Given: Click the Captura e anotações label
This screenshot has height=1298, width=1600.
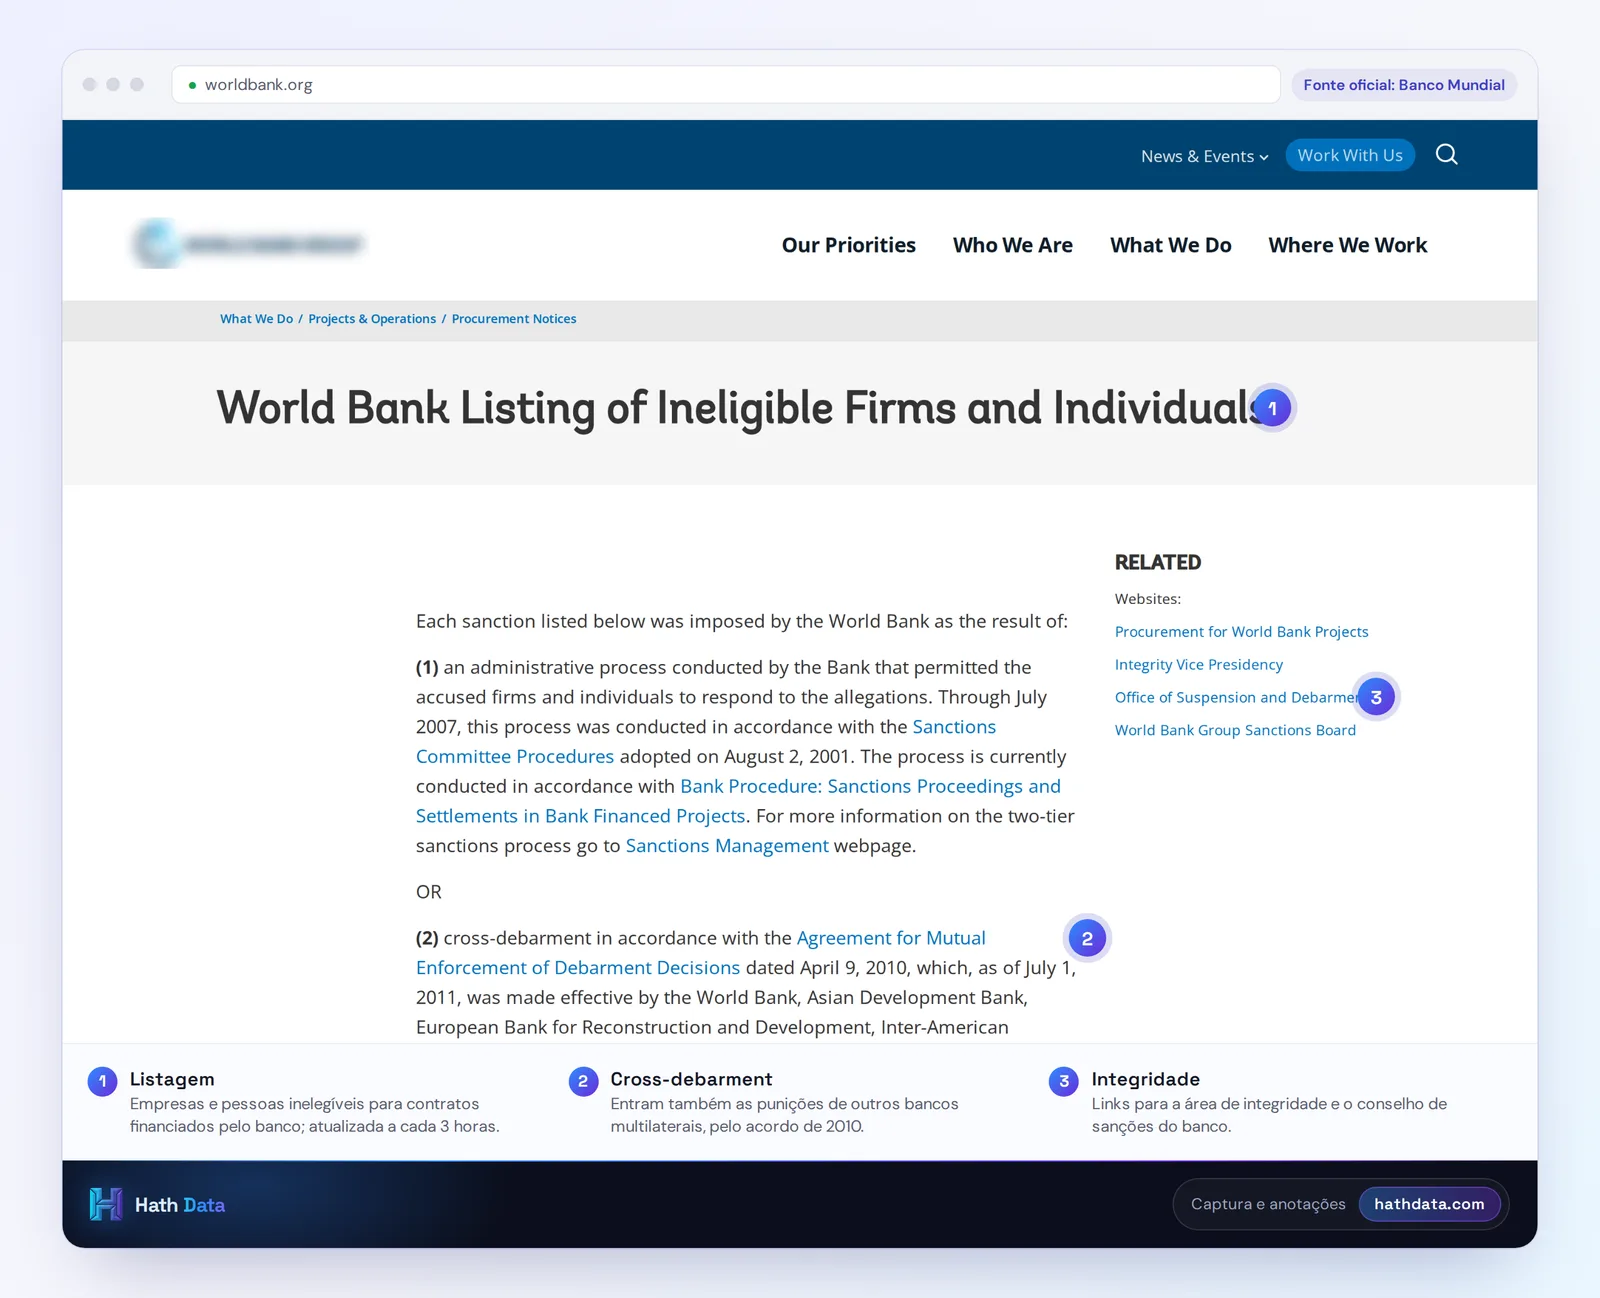Looking at the screenshot, I should pos(1268,1204).
